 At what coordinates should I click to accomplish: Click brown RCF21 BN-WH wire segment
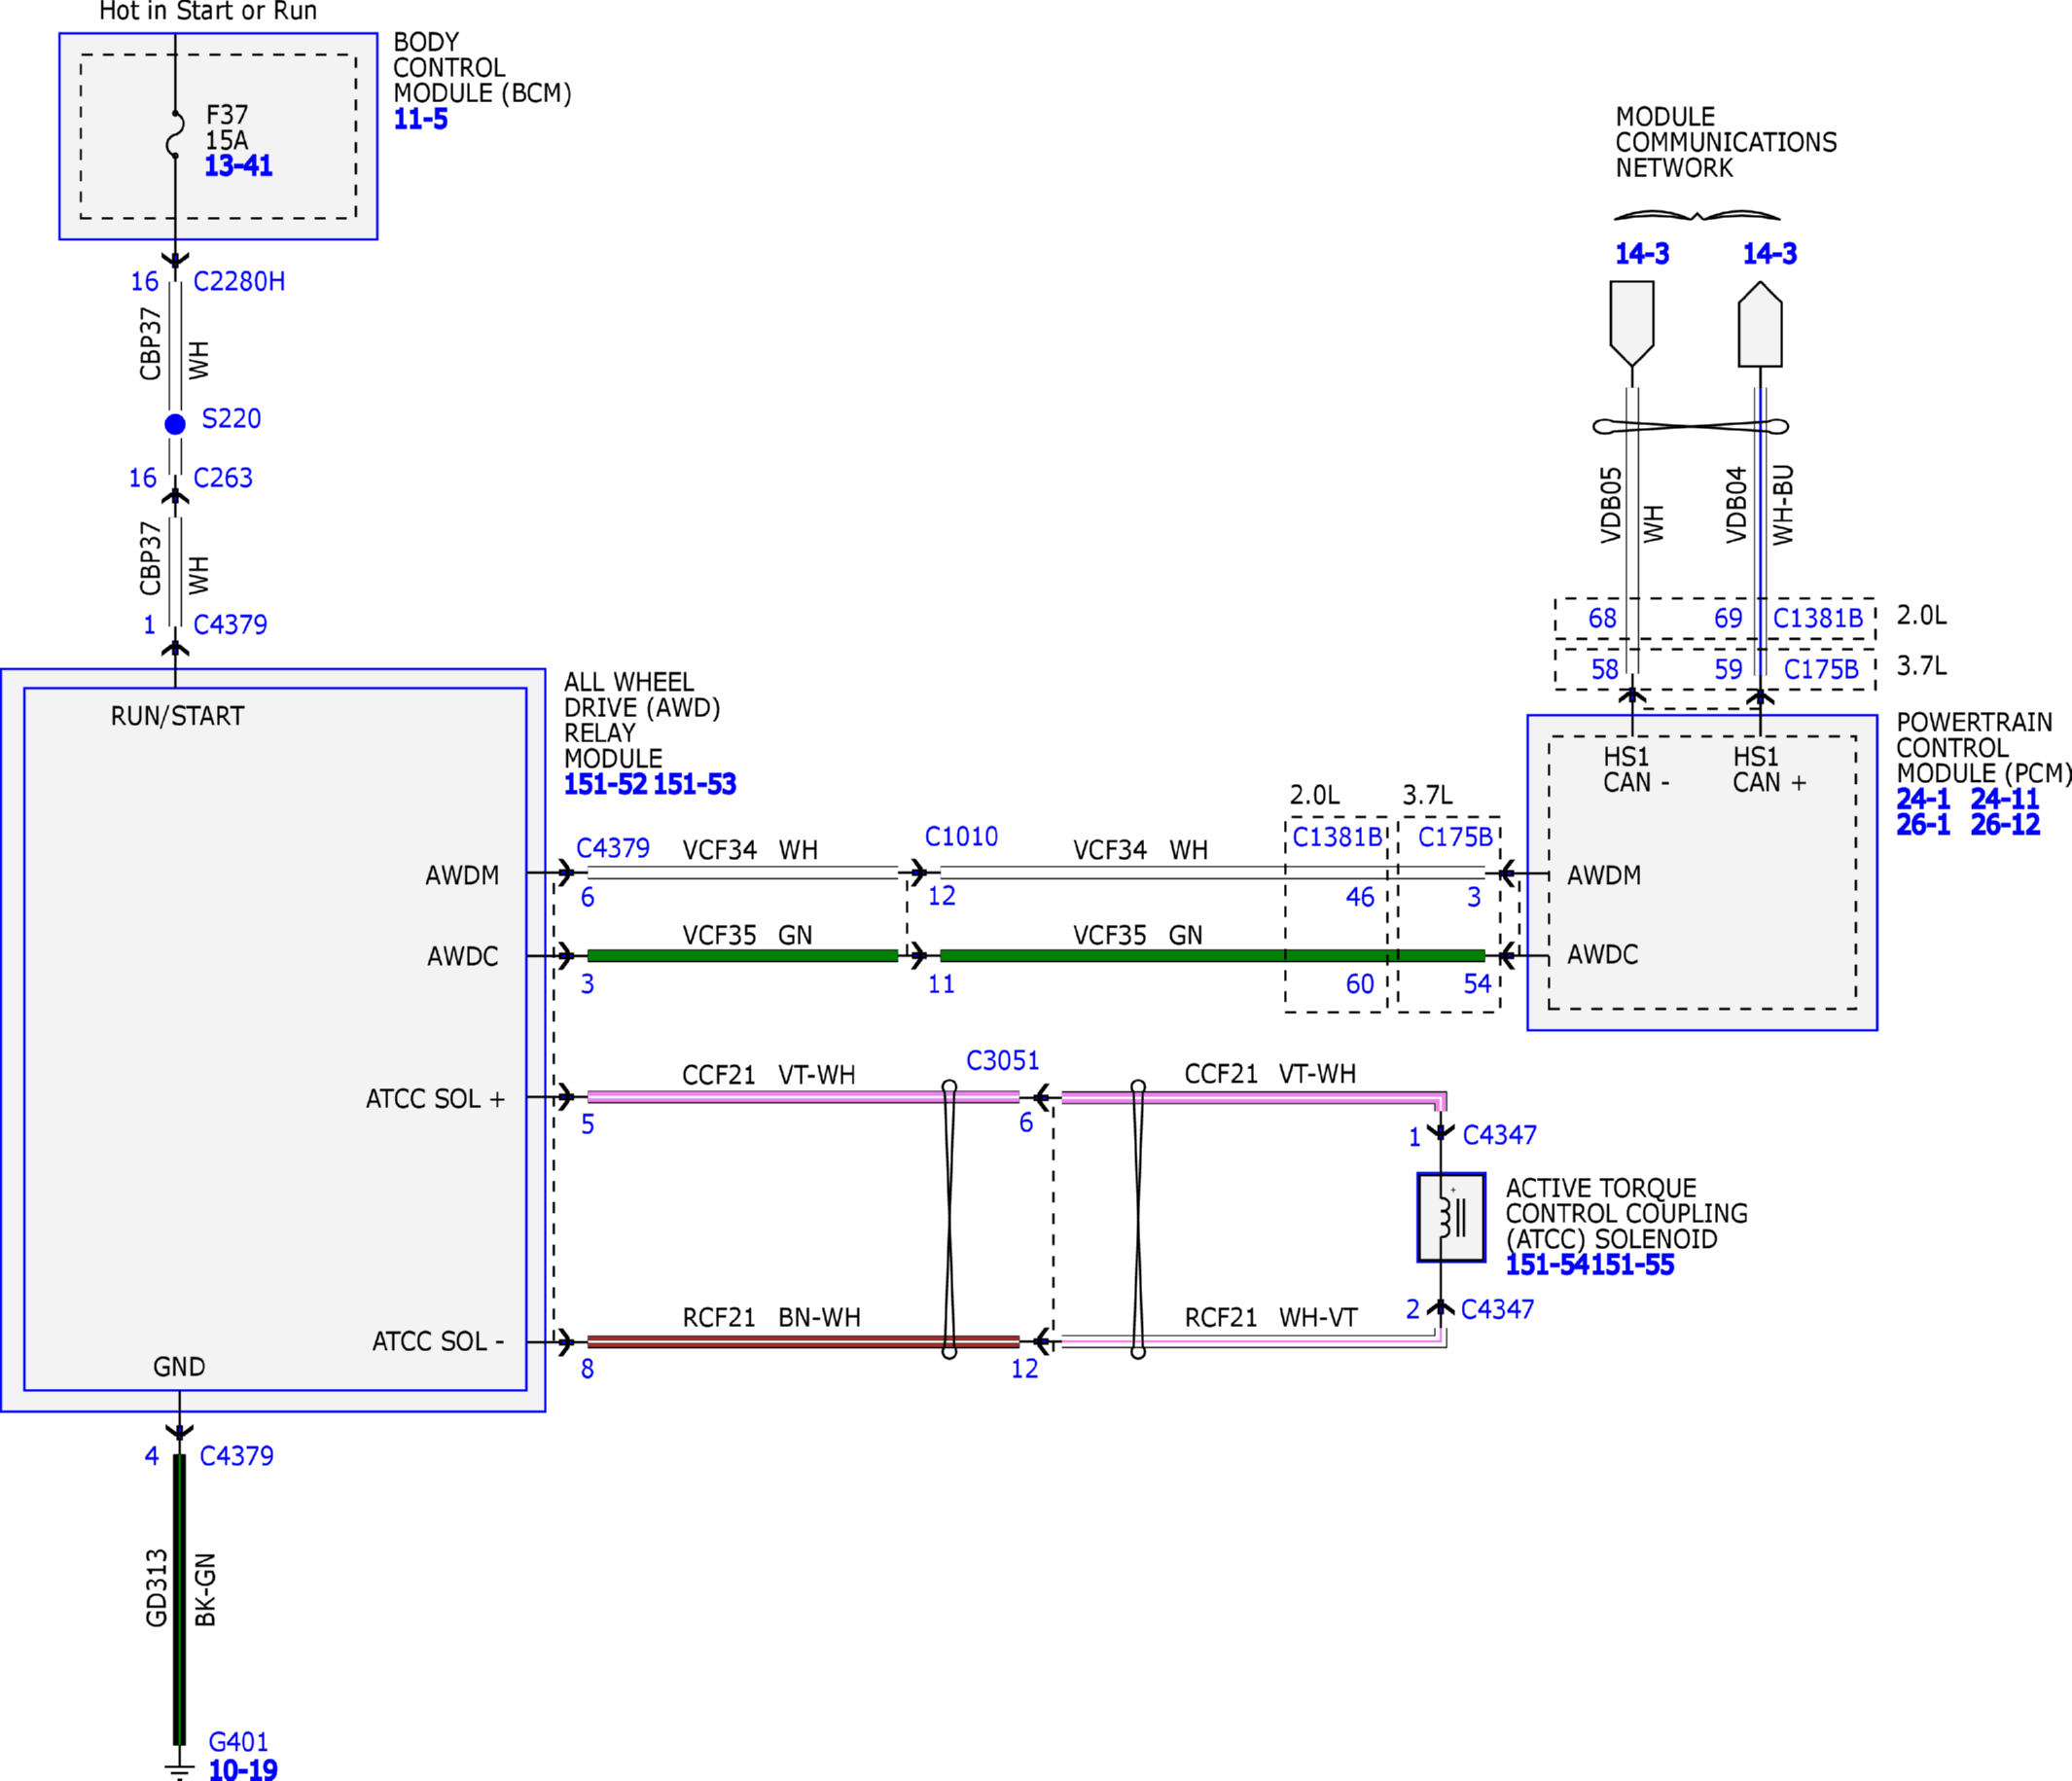coord(803,1342)
